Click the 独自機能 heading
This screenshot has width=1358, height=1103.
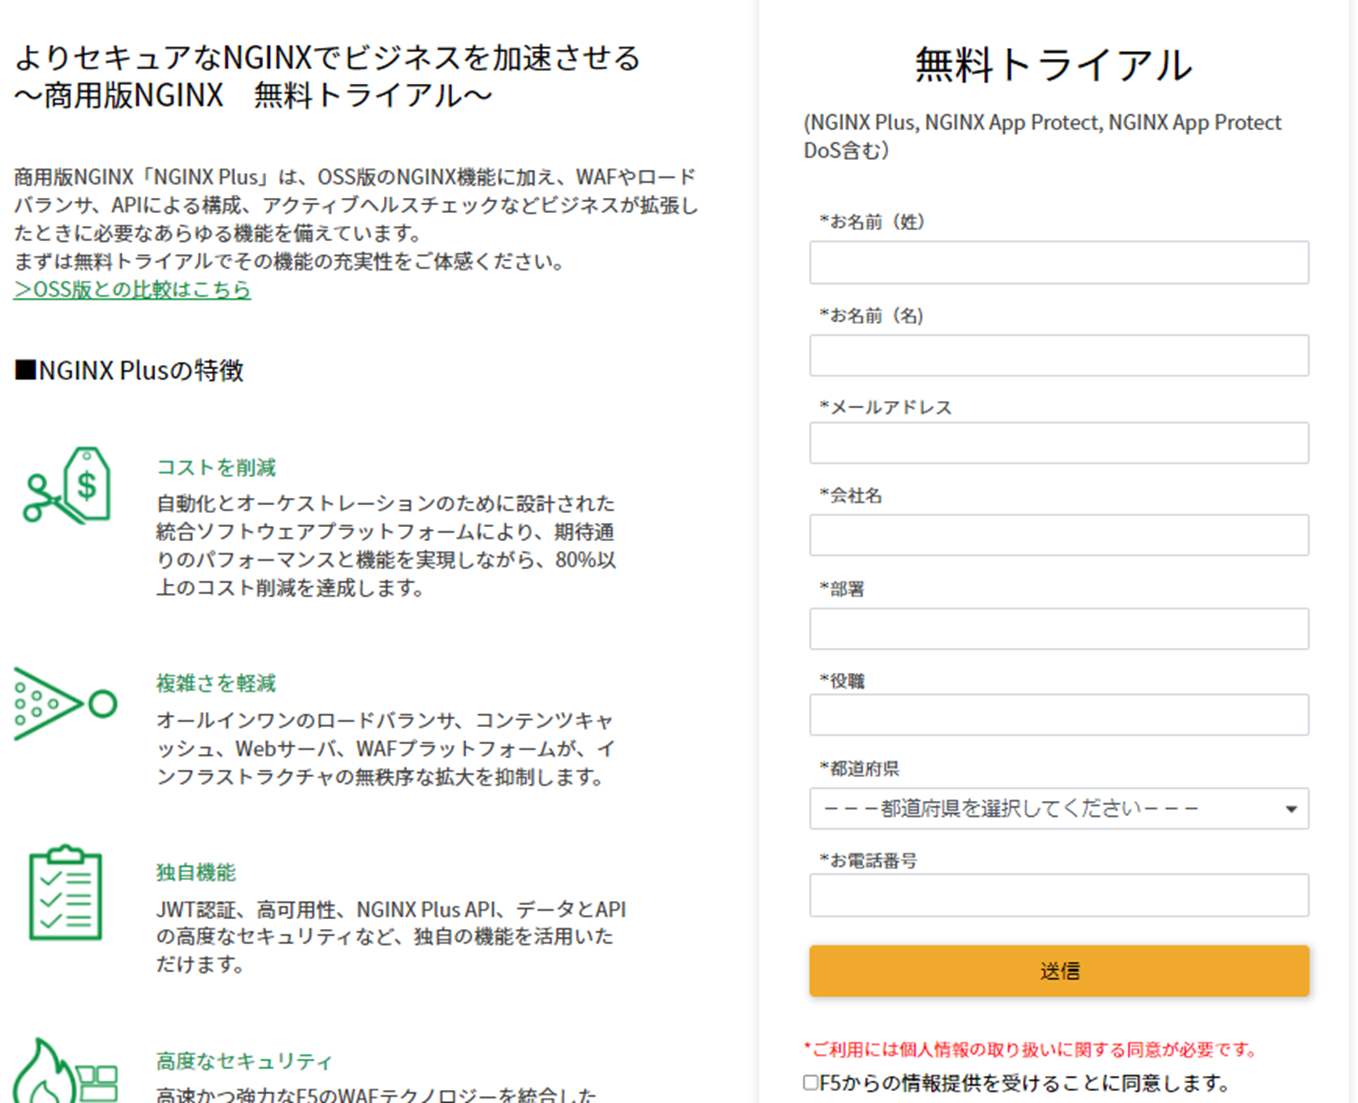click(x=196, y=872)
